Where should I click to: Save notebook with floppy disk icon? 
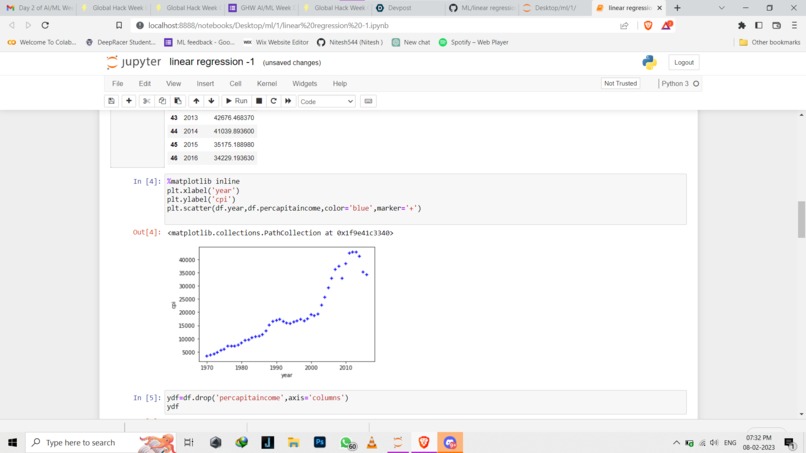tap(111, 101)
